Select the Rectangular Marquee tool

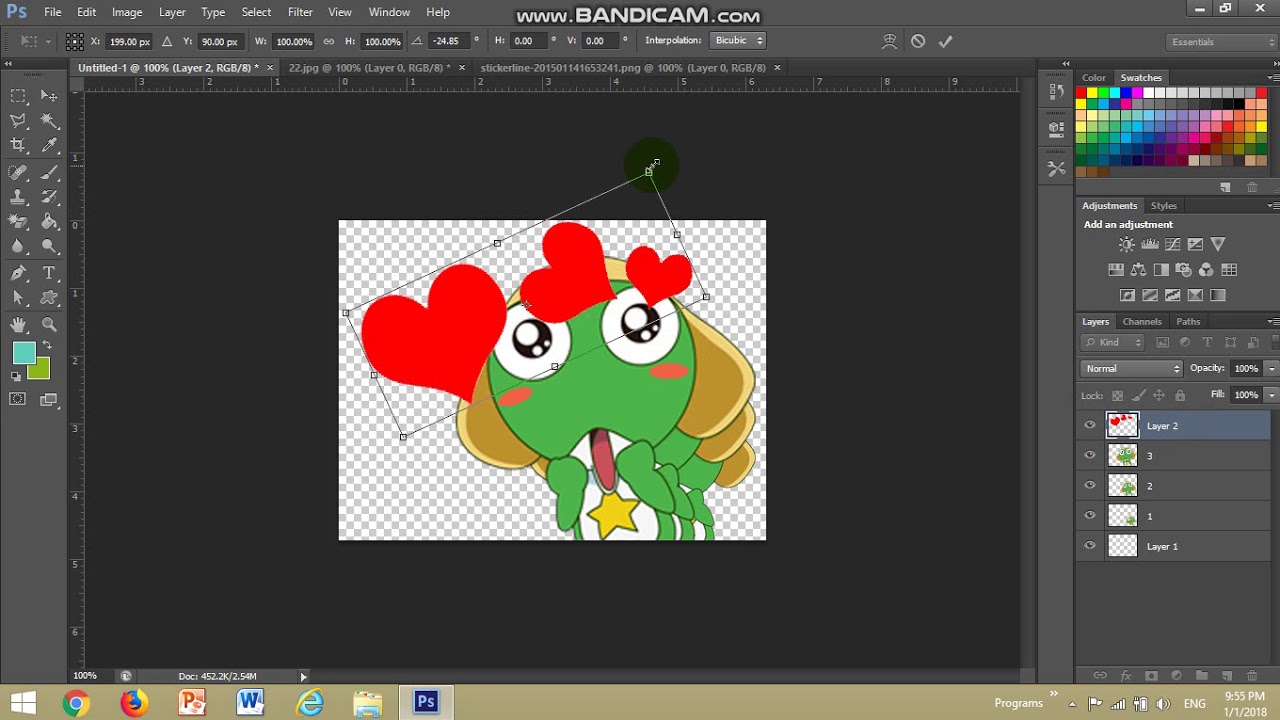coord(18,96)
